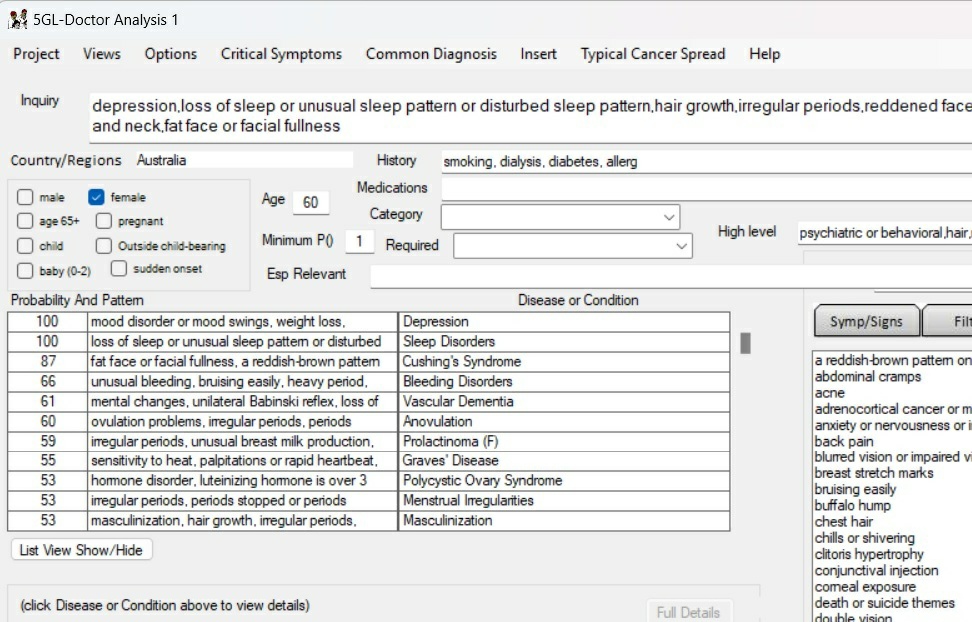
Task: Select the Polycystic Ovary Syndrome row
Action: [482, 481]
